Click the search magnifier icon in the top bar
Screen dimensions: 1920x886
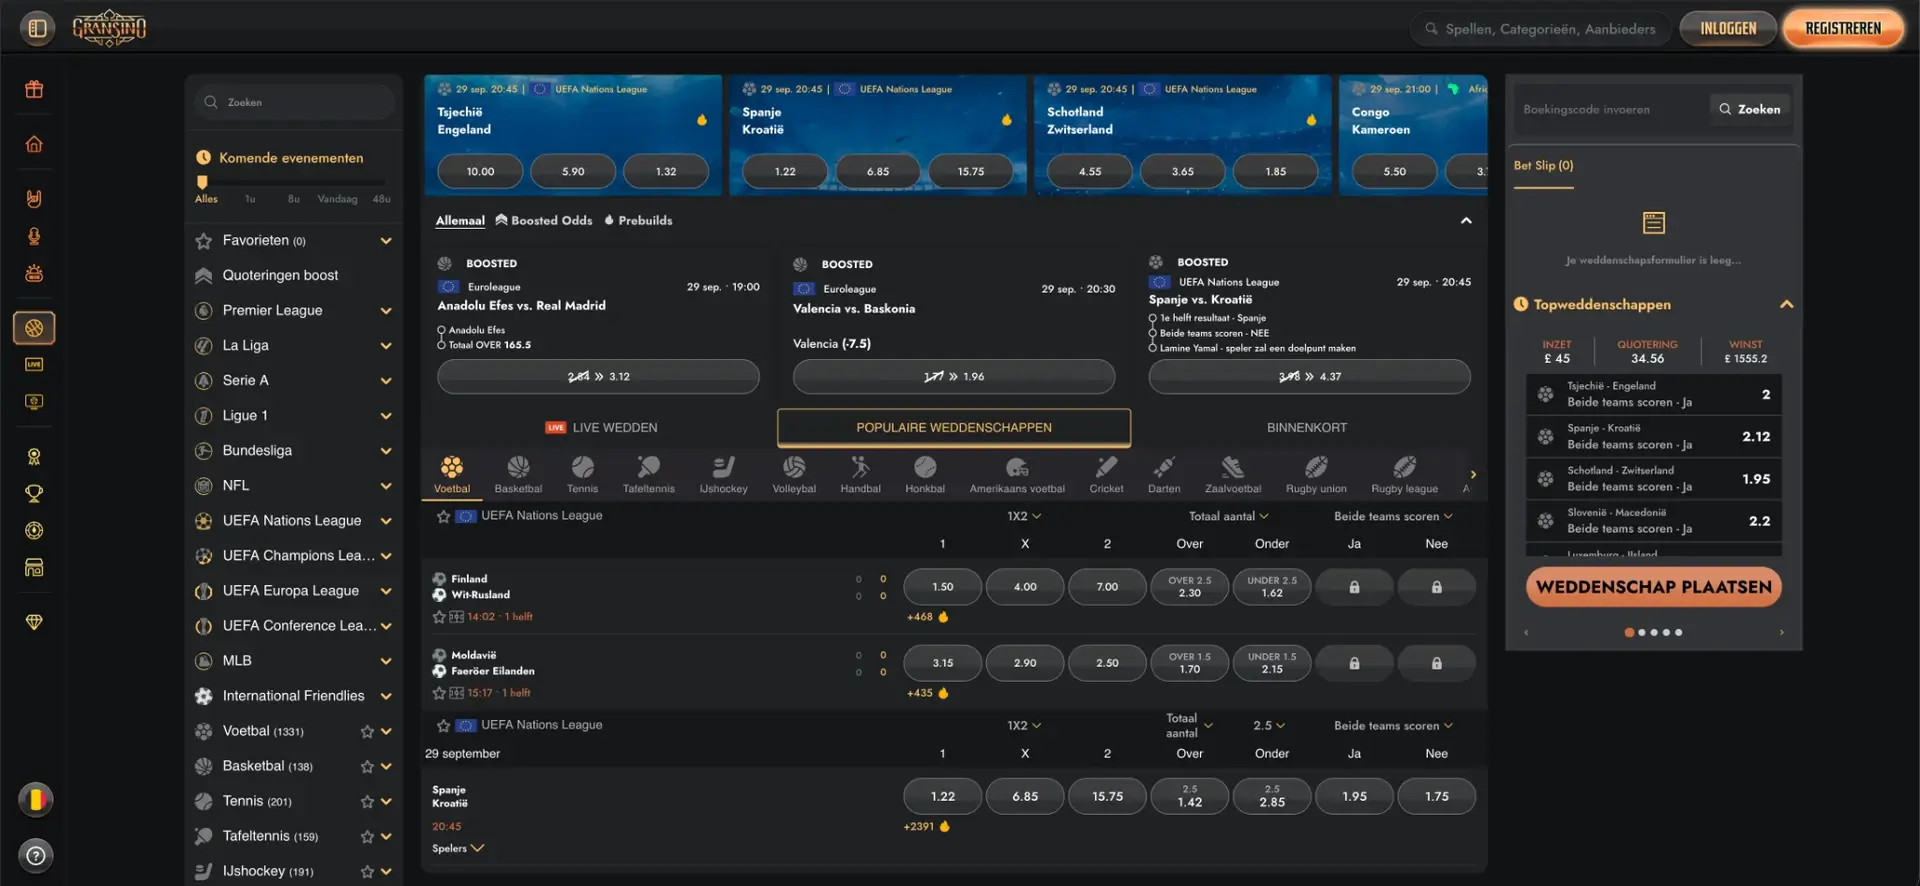point(1432,29)
